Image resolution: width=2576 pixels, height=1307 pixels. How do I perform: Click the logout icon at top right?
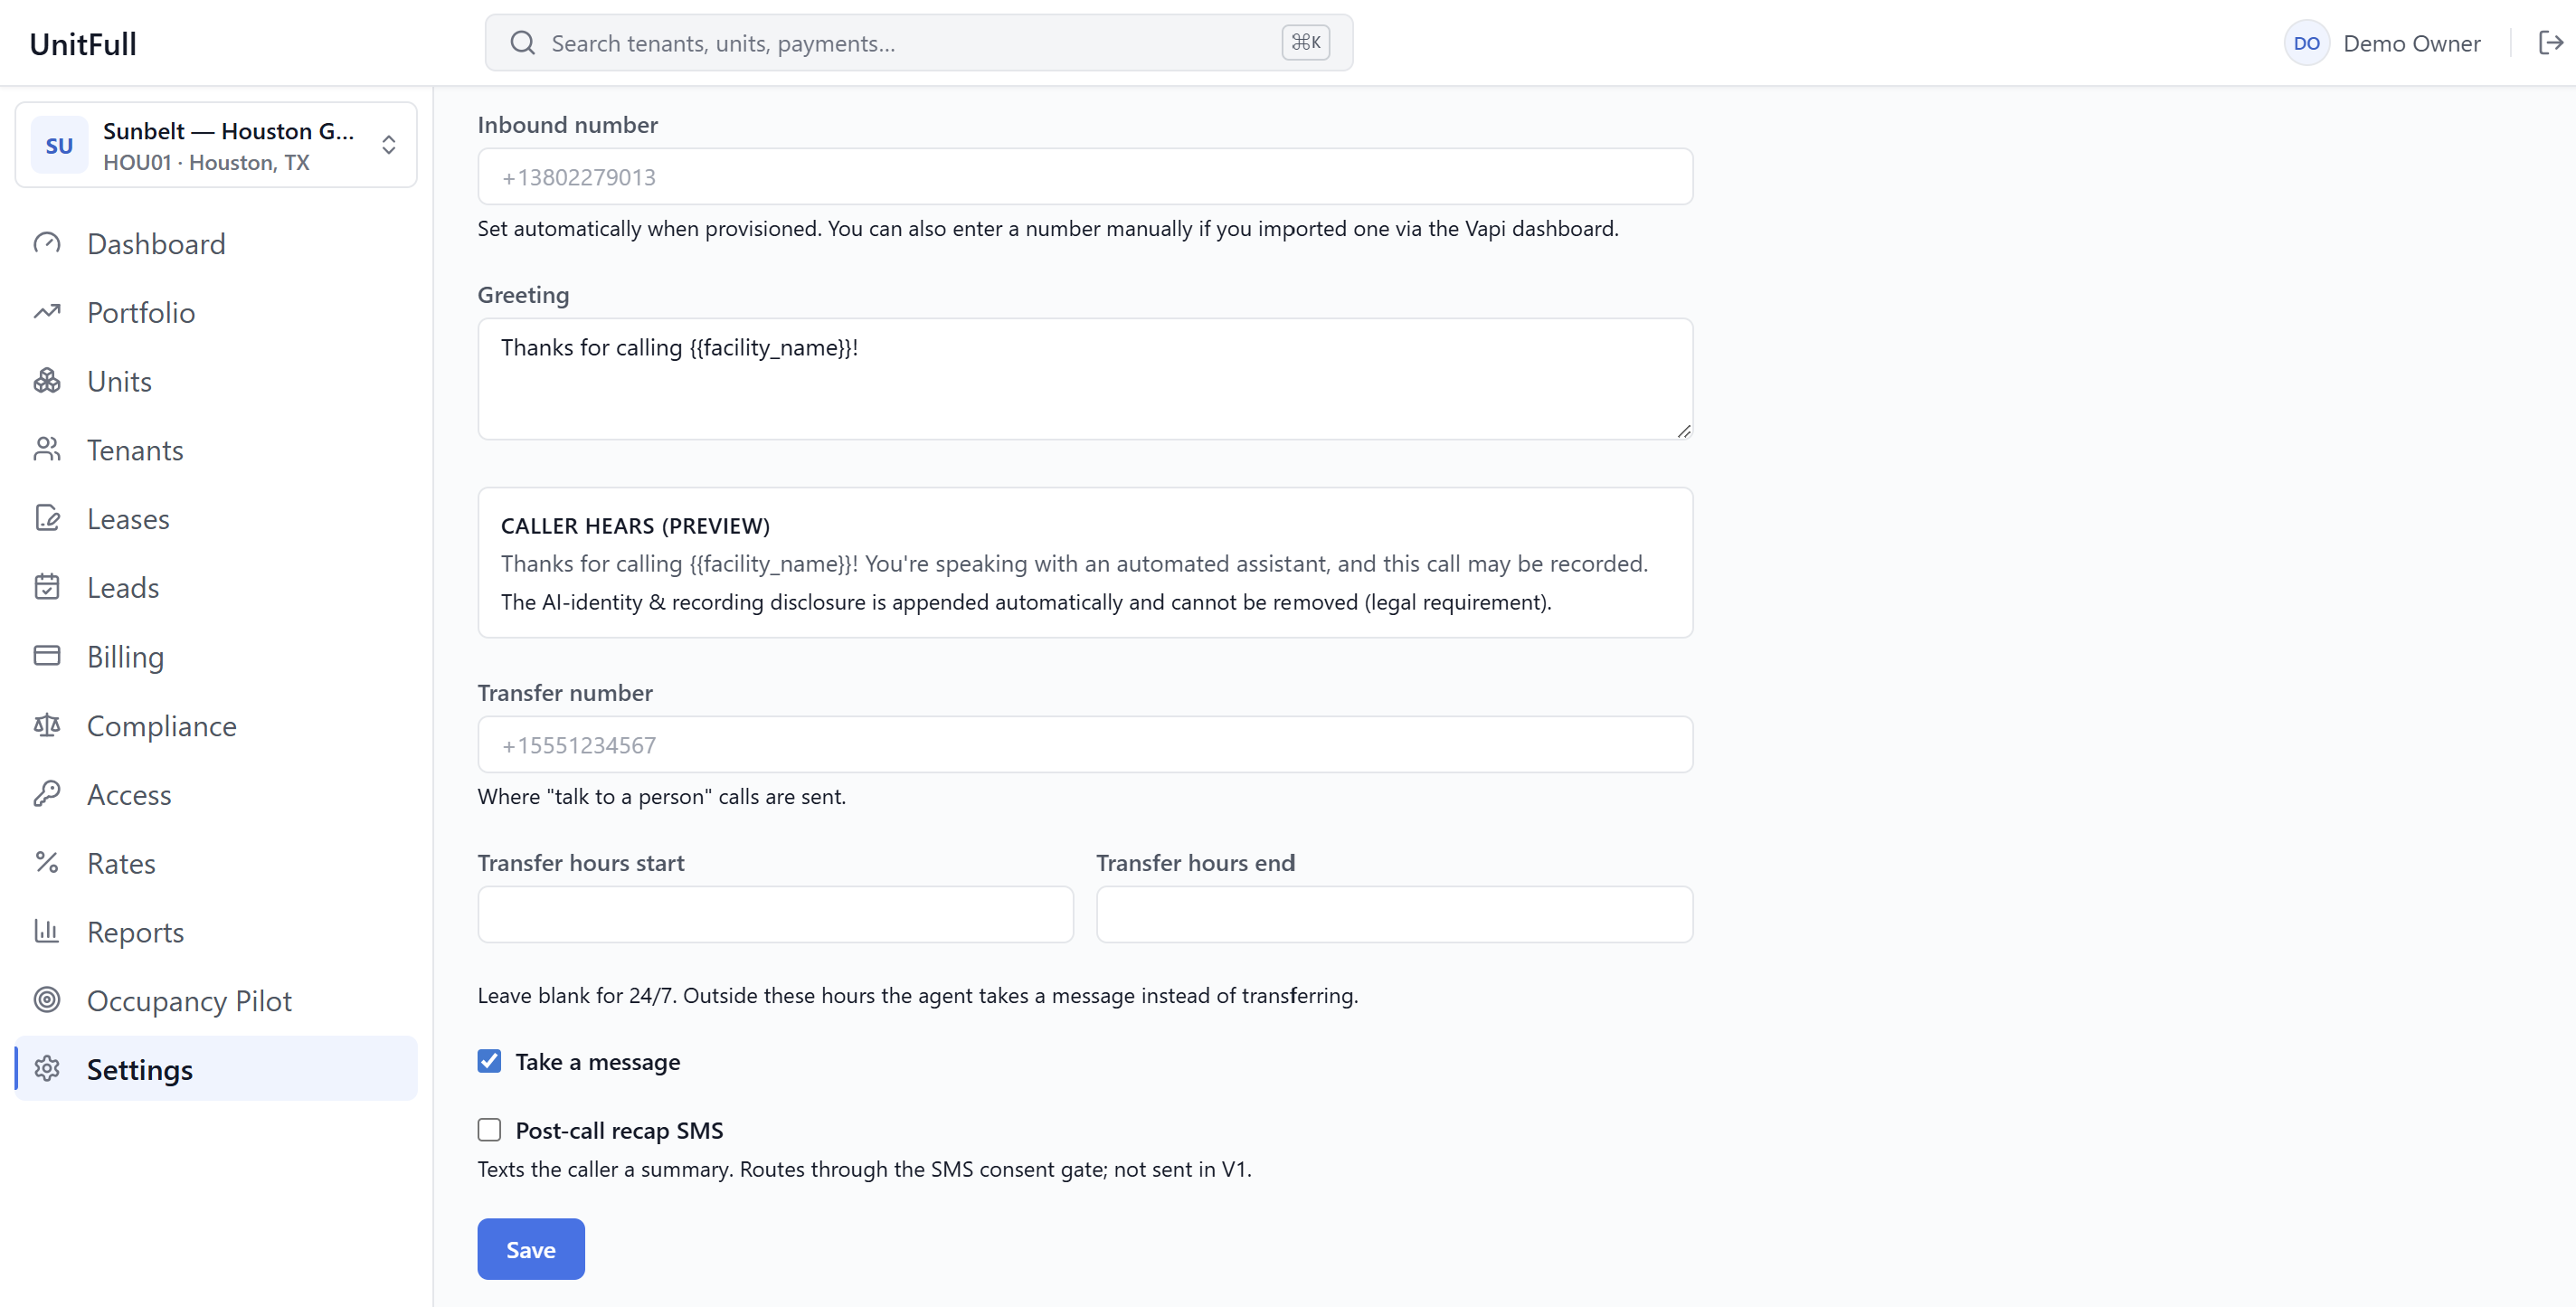(2551, 43)
